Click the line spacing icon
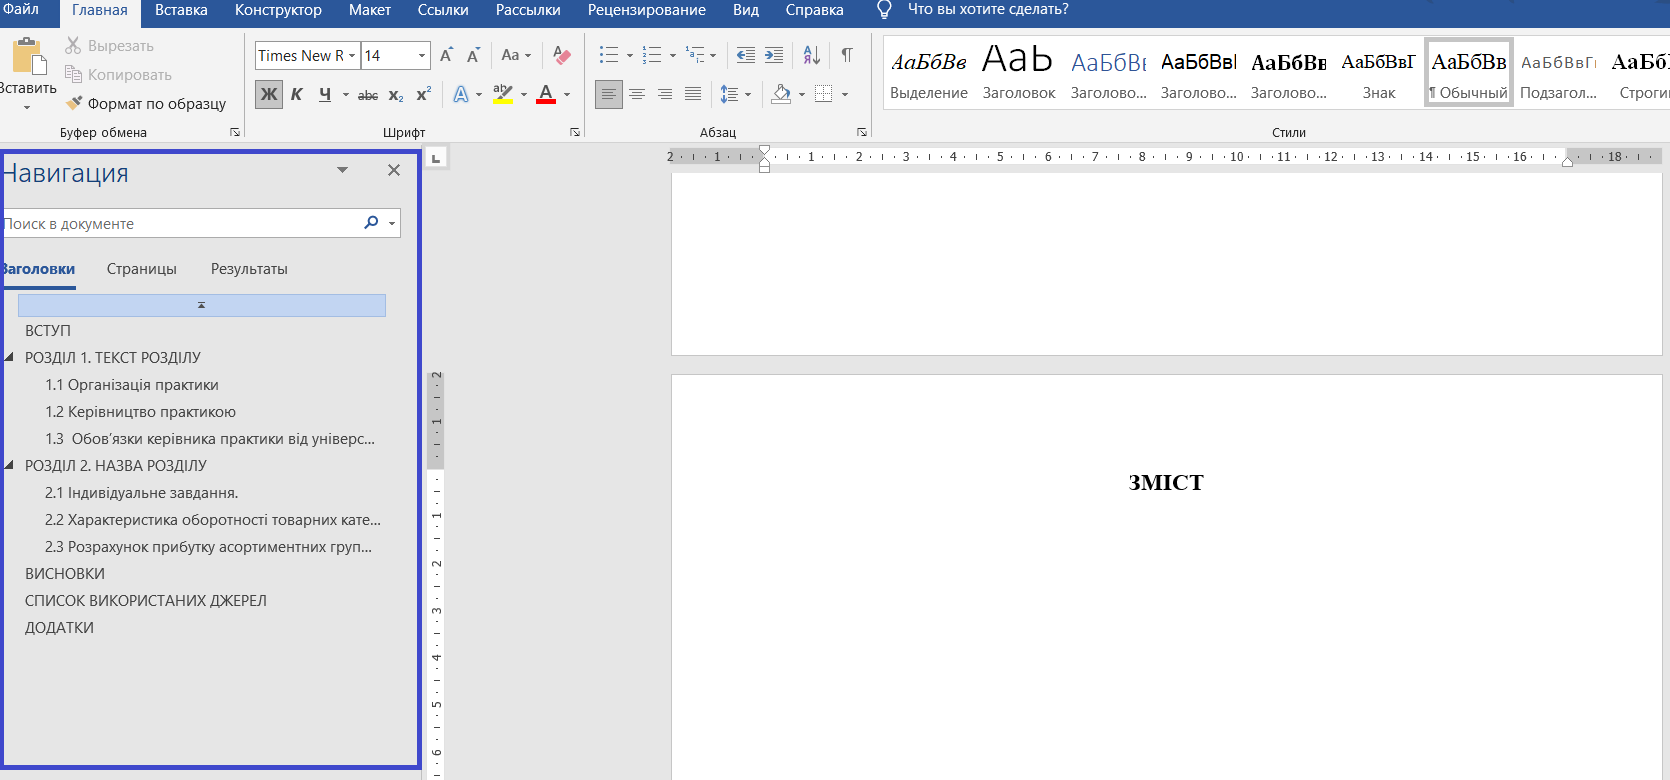 click(729, 94)
